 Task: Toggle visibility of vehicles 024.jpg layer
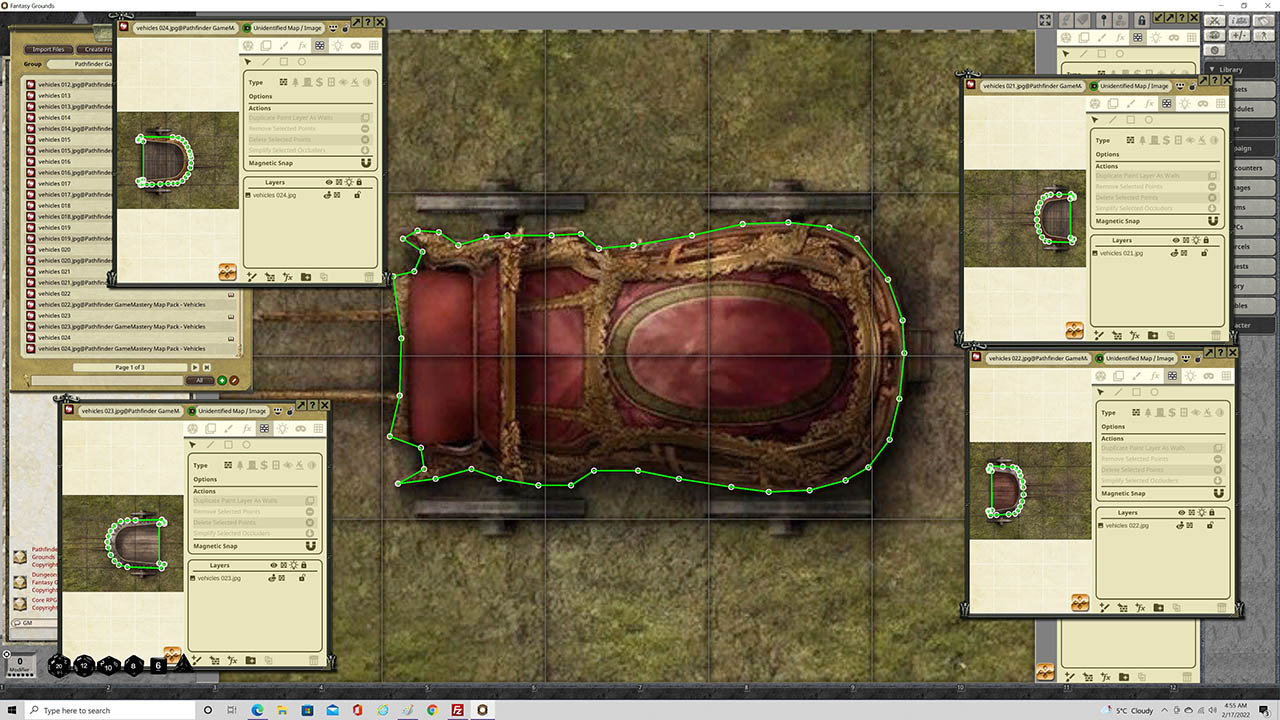(x=328, y=195)
